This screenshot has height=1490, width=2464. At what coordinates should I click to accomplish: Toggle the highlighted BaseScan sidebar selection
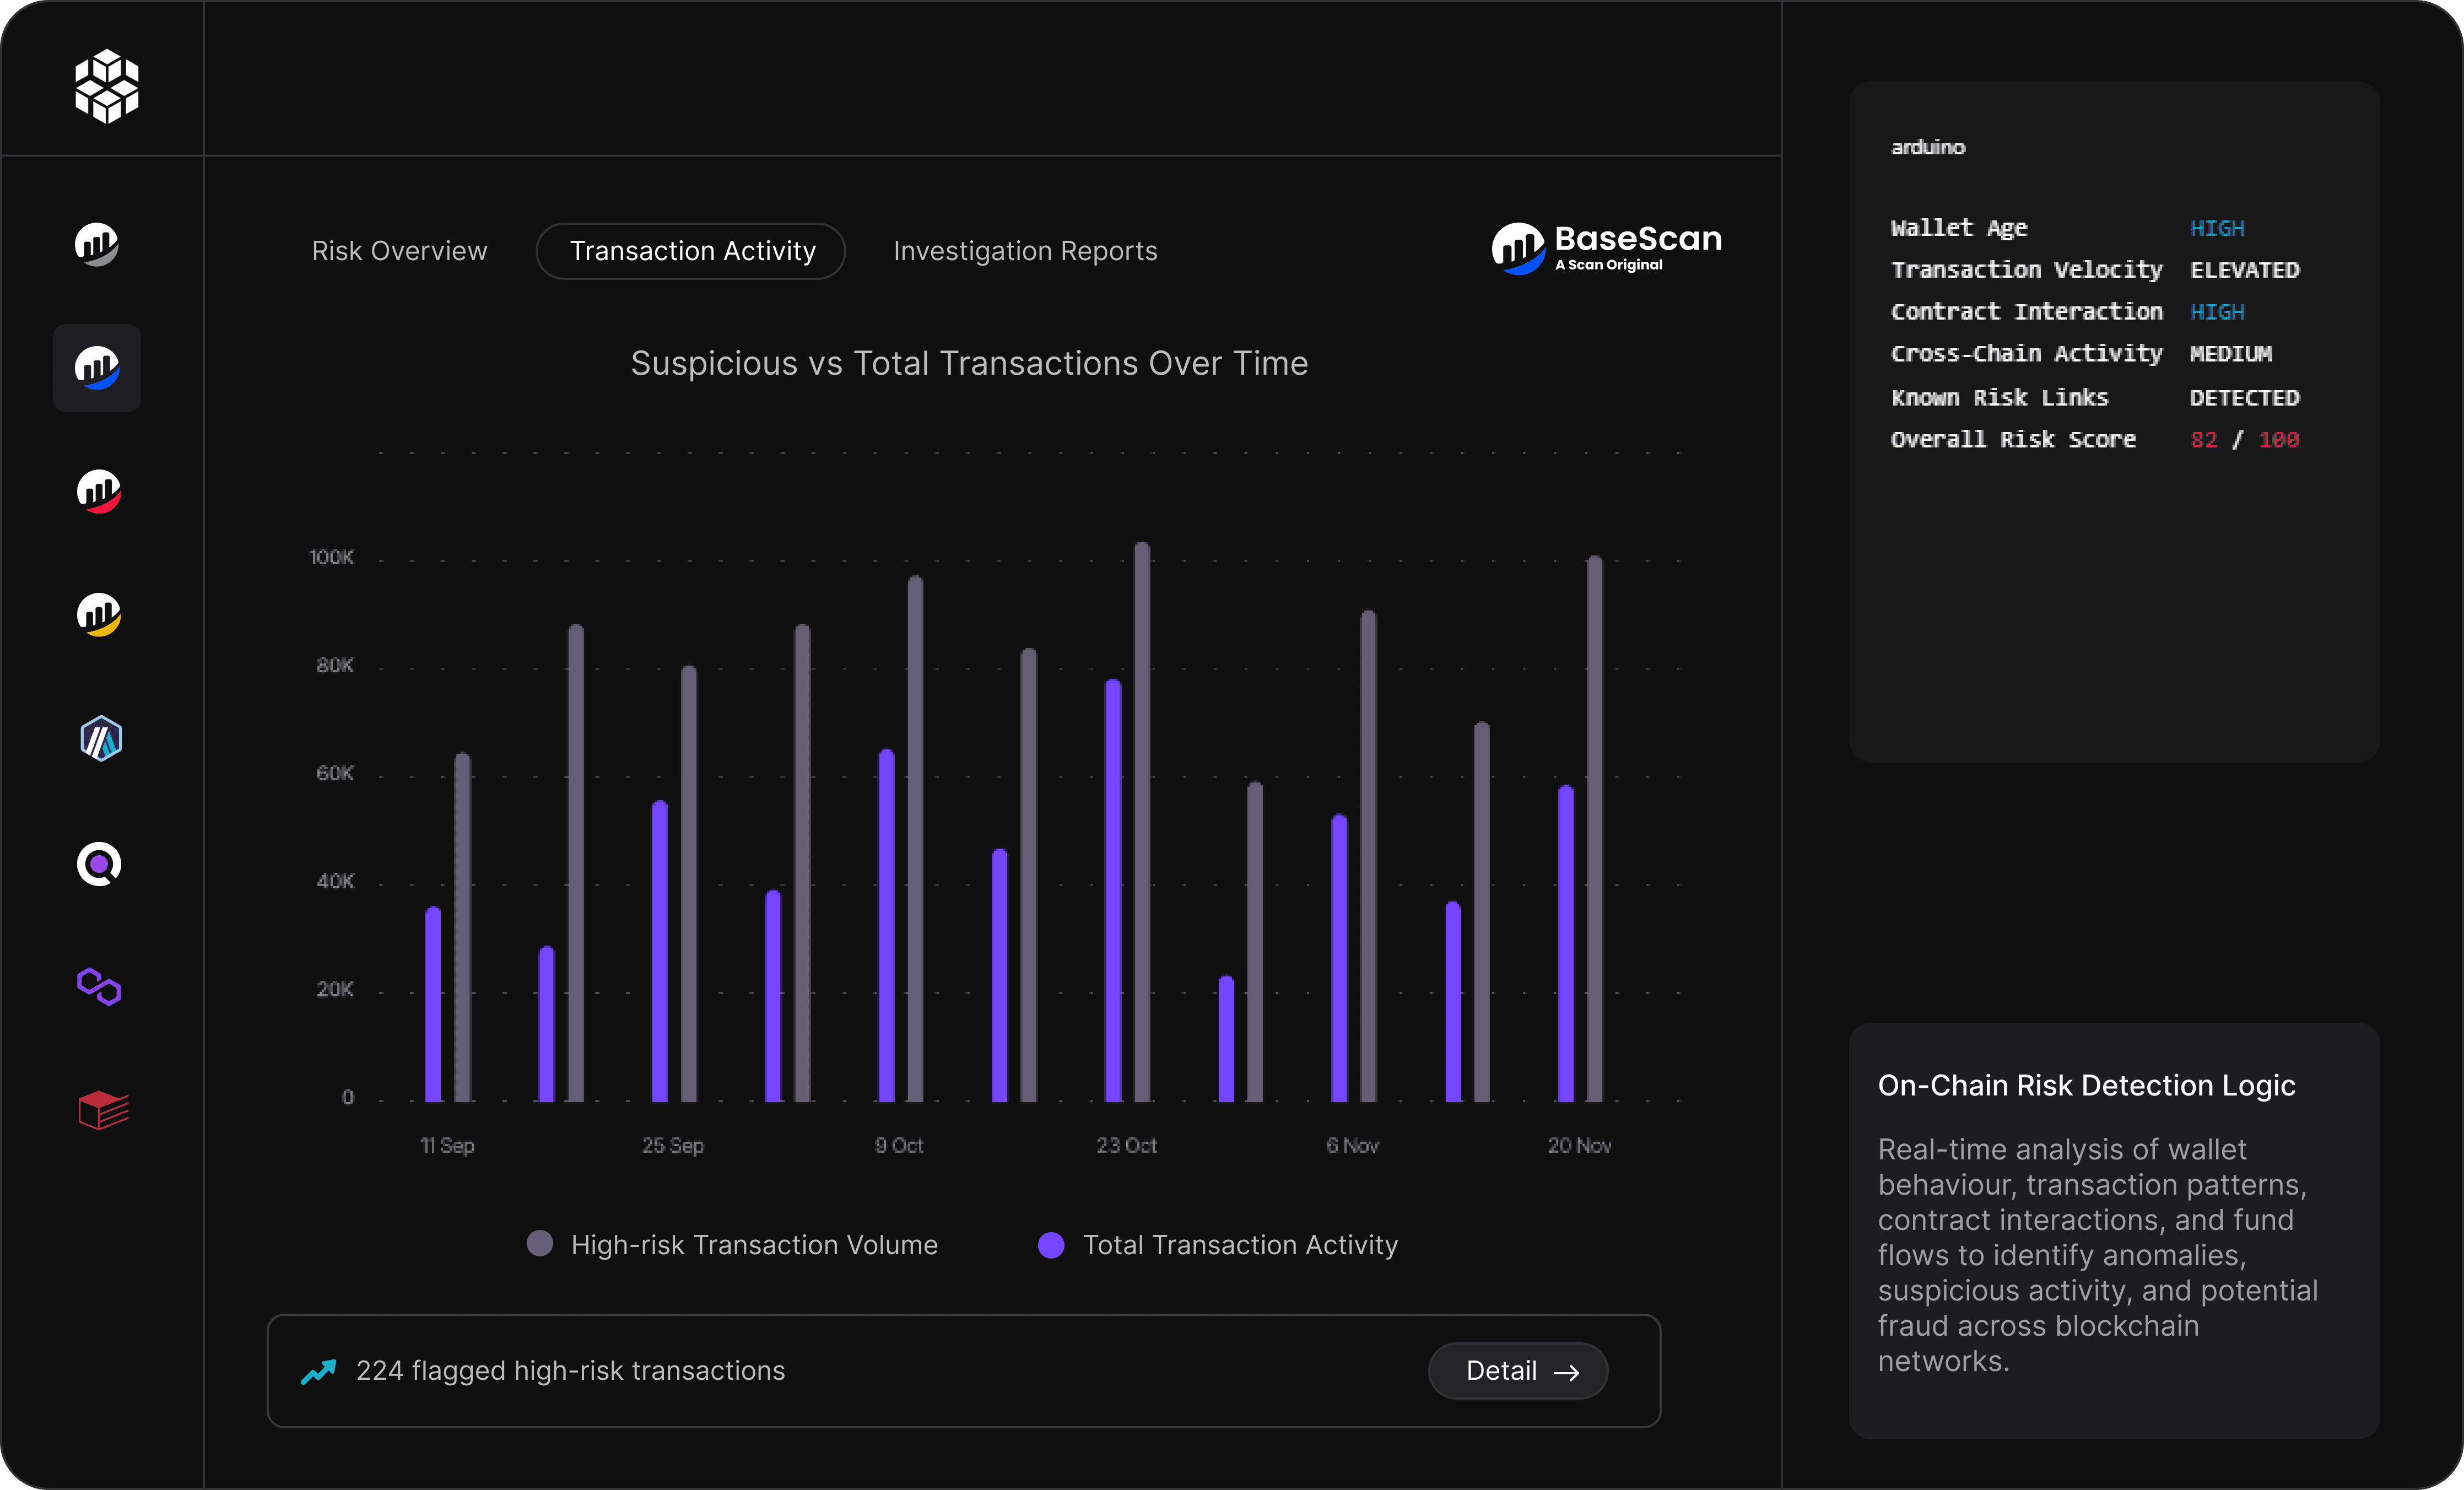pos(97,367)
